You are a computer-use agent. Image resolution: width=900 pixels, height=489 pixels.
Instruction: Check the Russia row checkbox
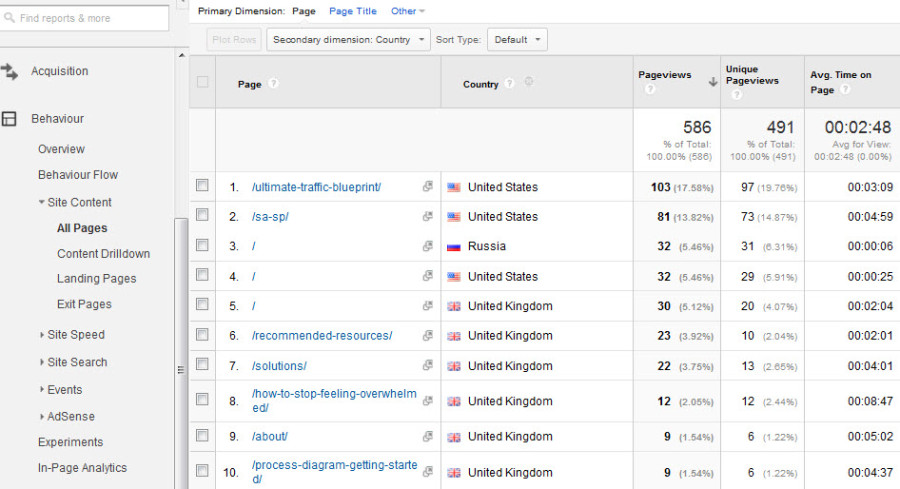tap(202, 245)
